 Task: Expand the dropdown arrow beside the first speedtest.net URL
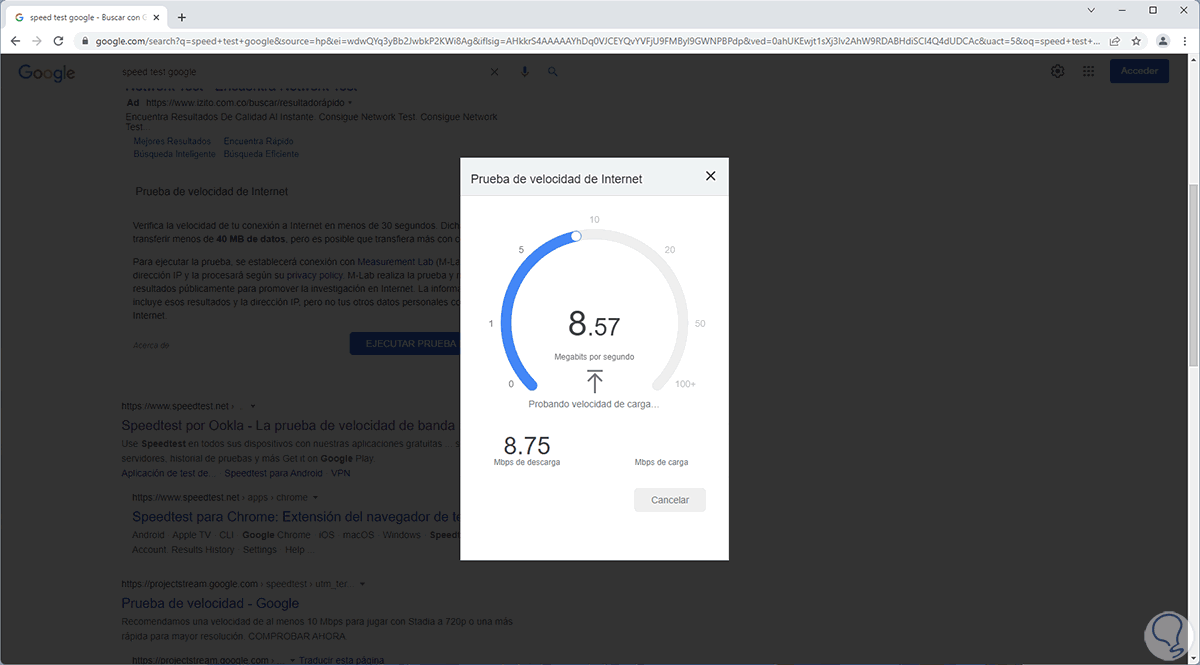[253, 406]
